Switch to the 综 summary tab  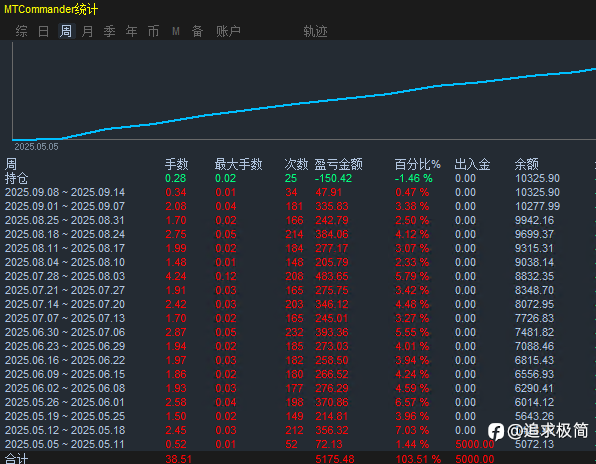22,31
